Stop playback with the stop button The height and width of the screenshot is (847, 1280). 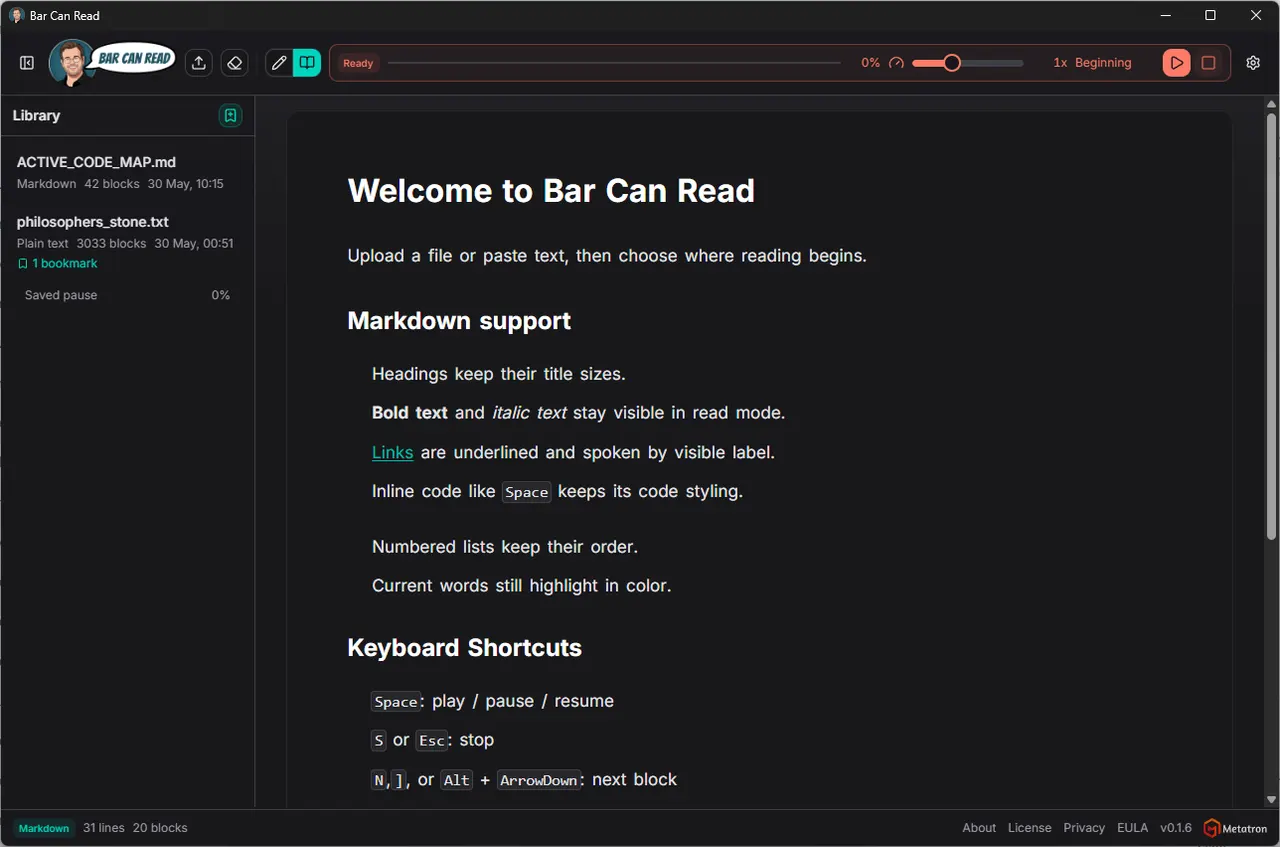click(x=1208, y=63)
